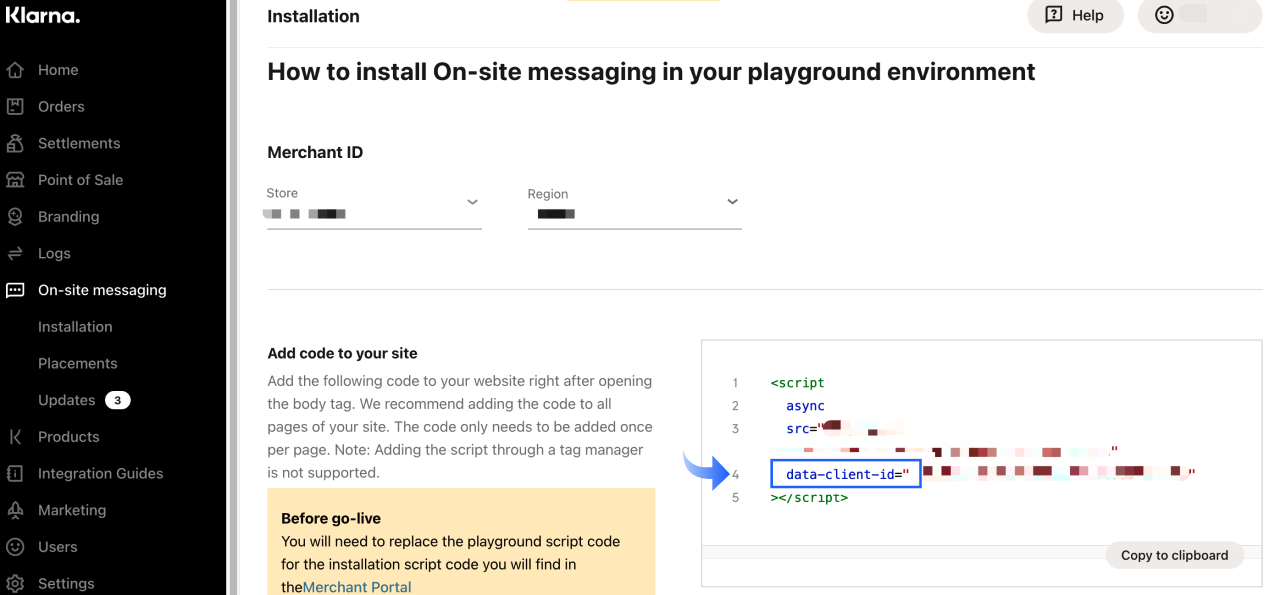This screenshot has height=595, width=1275.
Task: Click the 'Add code to your site' heading
Action: pos(342,353)
